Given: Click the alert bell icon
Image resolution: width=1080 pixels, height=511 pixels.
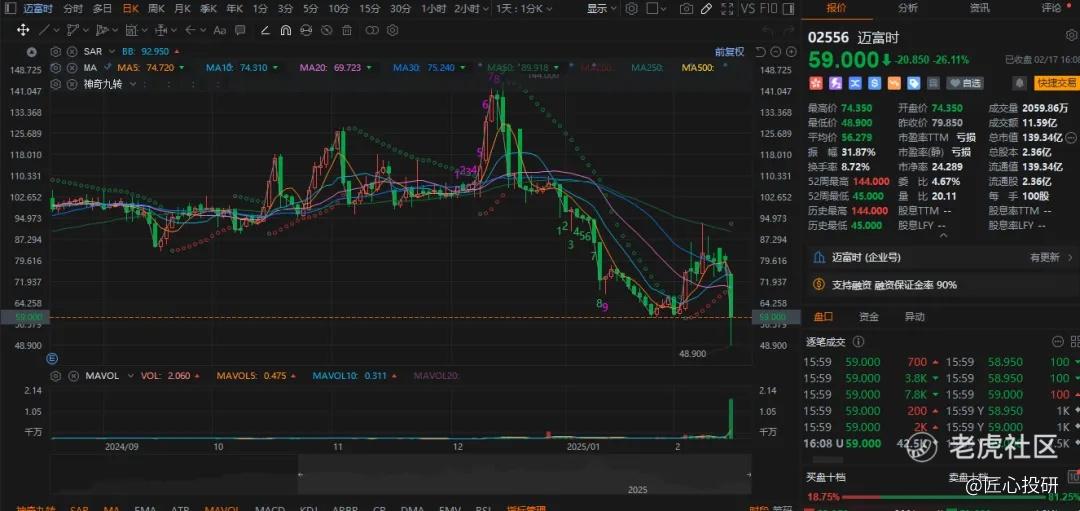Looking at the screenshot, I should (1019, 83).
